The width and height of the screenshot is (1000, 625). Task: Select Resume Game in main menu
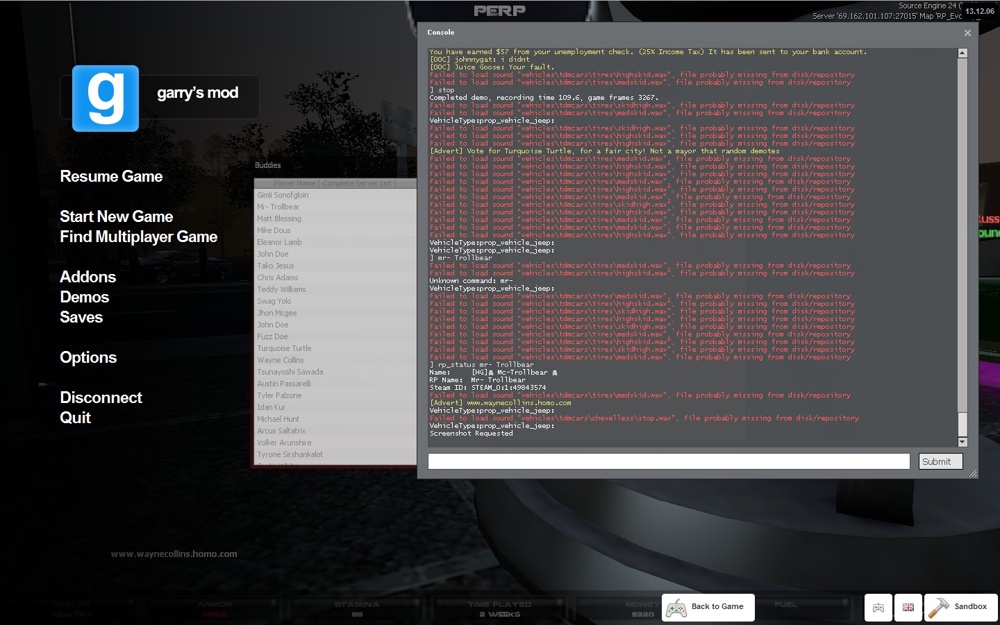[111, 177]
